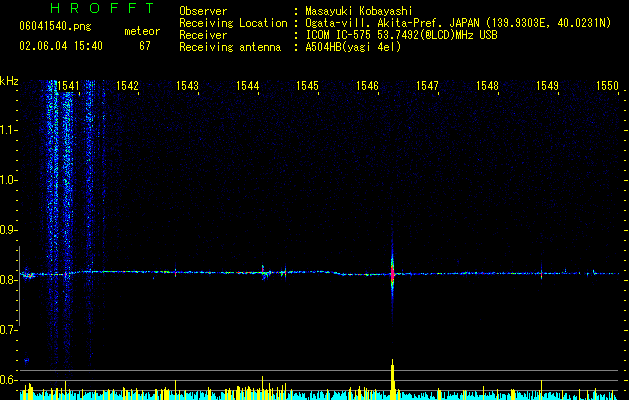
Task: Click time marker 1543
Action: (187, 86)
